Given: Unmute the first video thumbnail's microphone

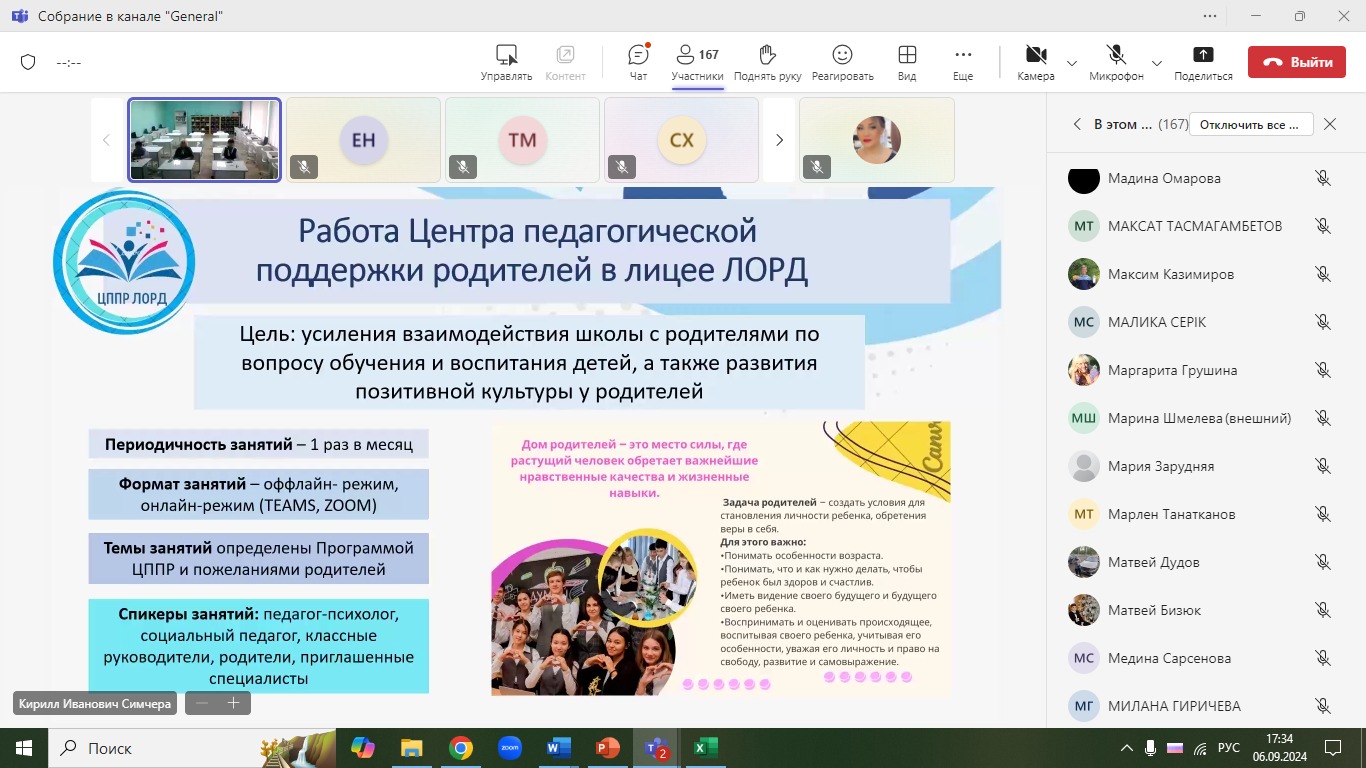Looking at the screenshot, I should pos(304,167).
